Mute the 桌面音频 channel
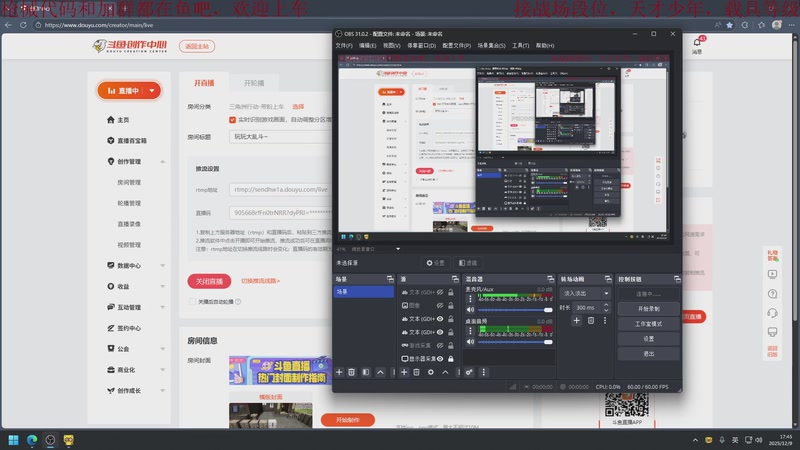Viewport: 800px width, 450px height. [x=470, y=342]
